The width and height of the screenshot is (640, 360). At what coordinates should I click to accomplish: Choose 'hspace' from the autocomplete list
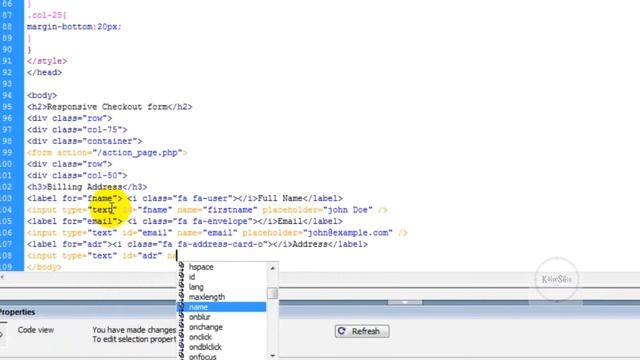[222, 267]
